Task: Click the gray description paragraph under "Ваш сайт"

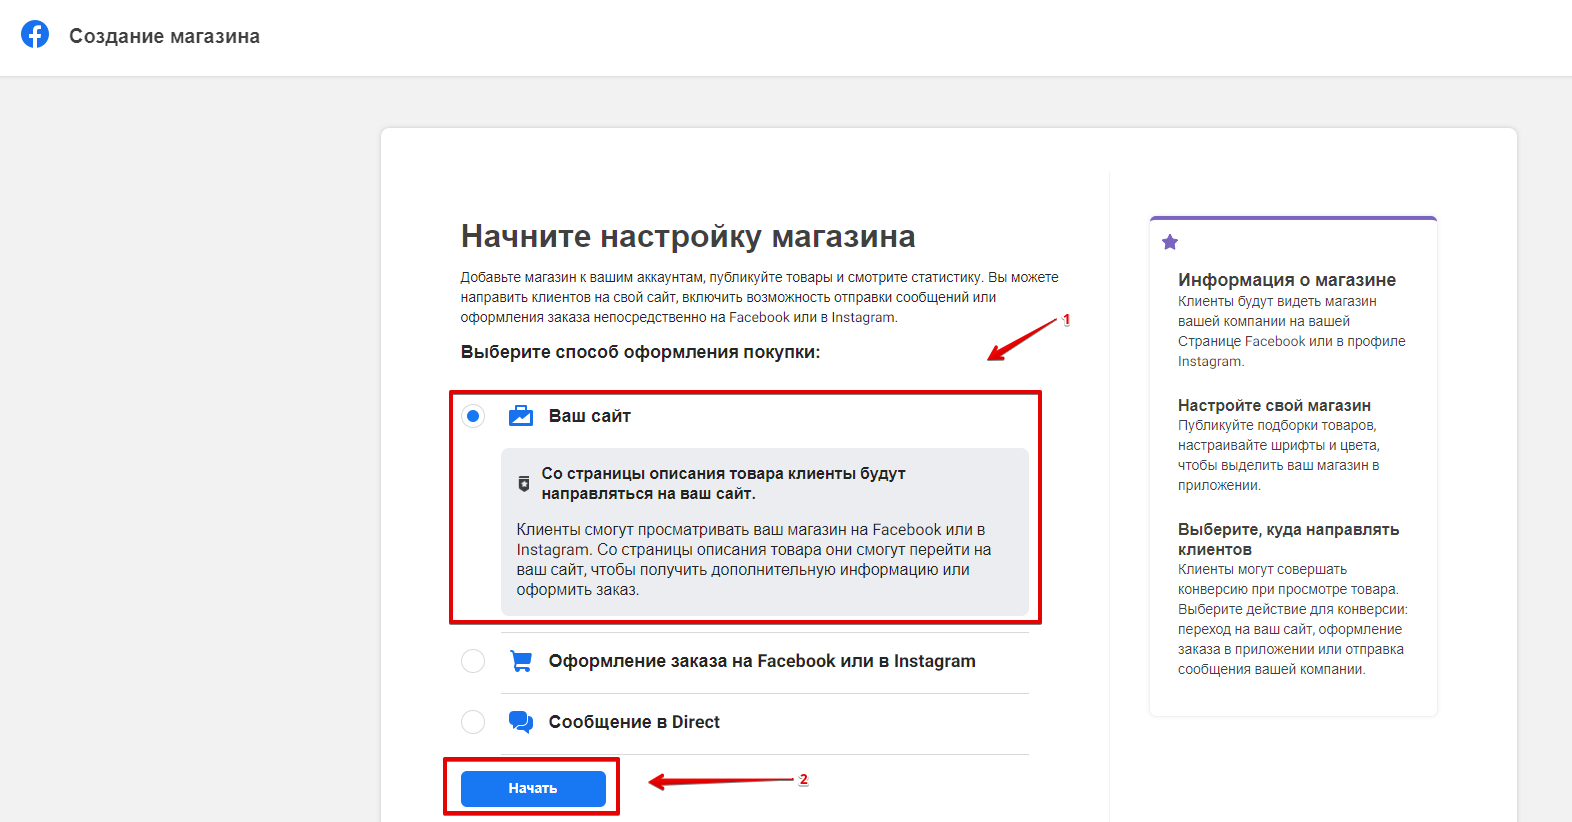Action: (x=754, y=560)
